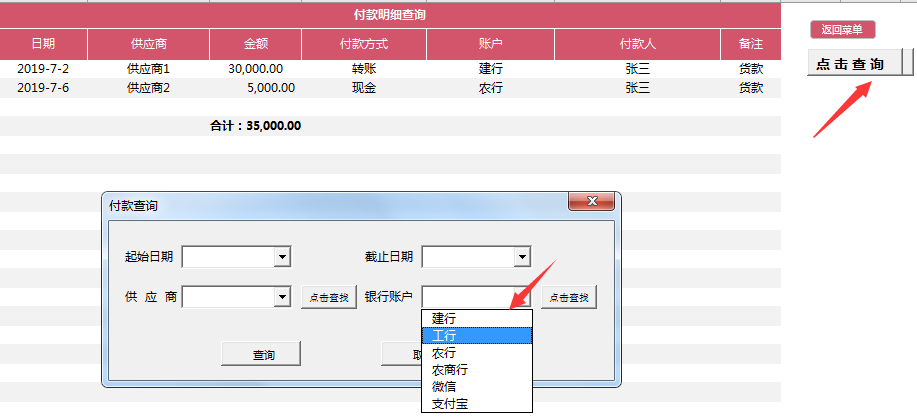Click into the 起始日期 input field
Screen dimensions: 917x418
[228, 257]
